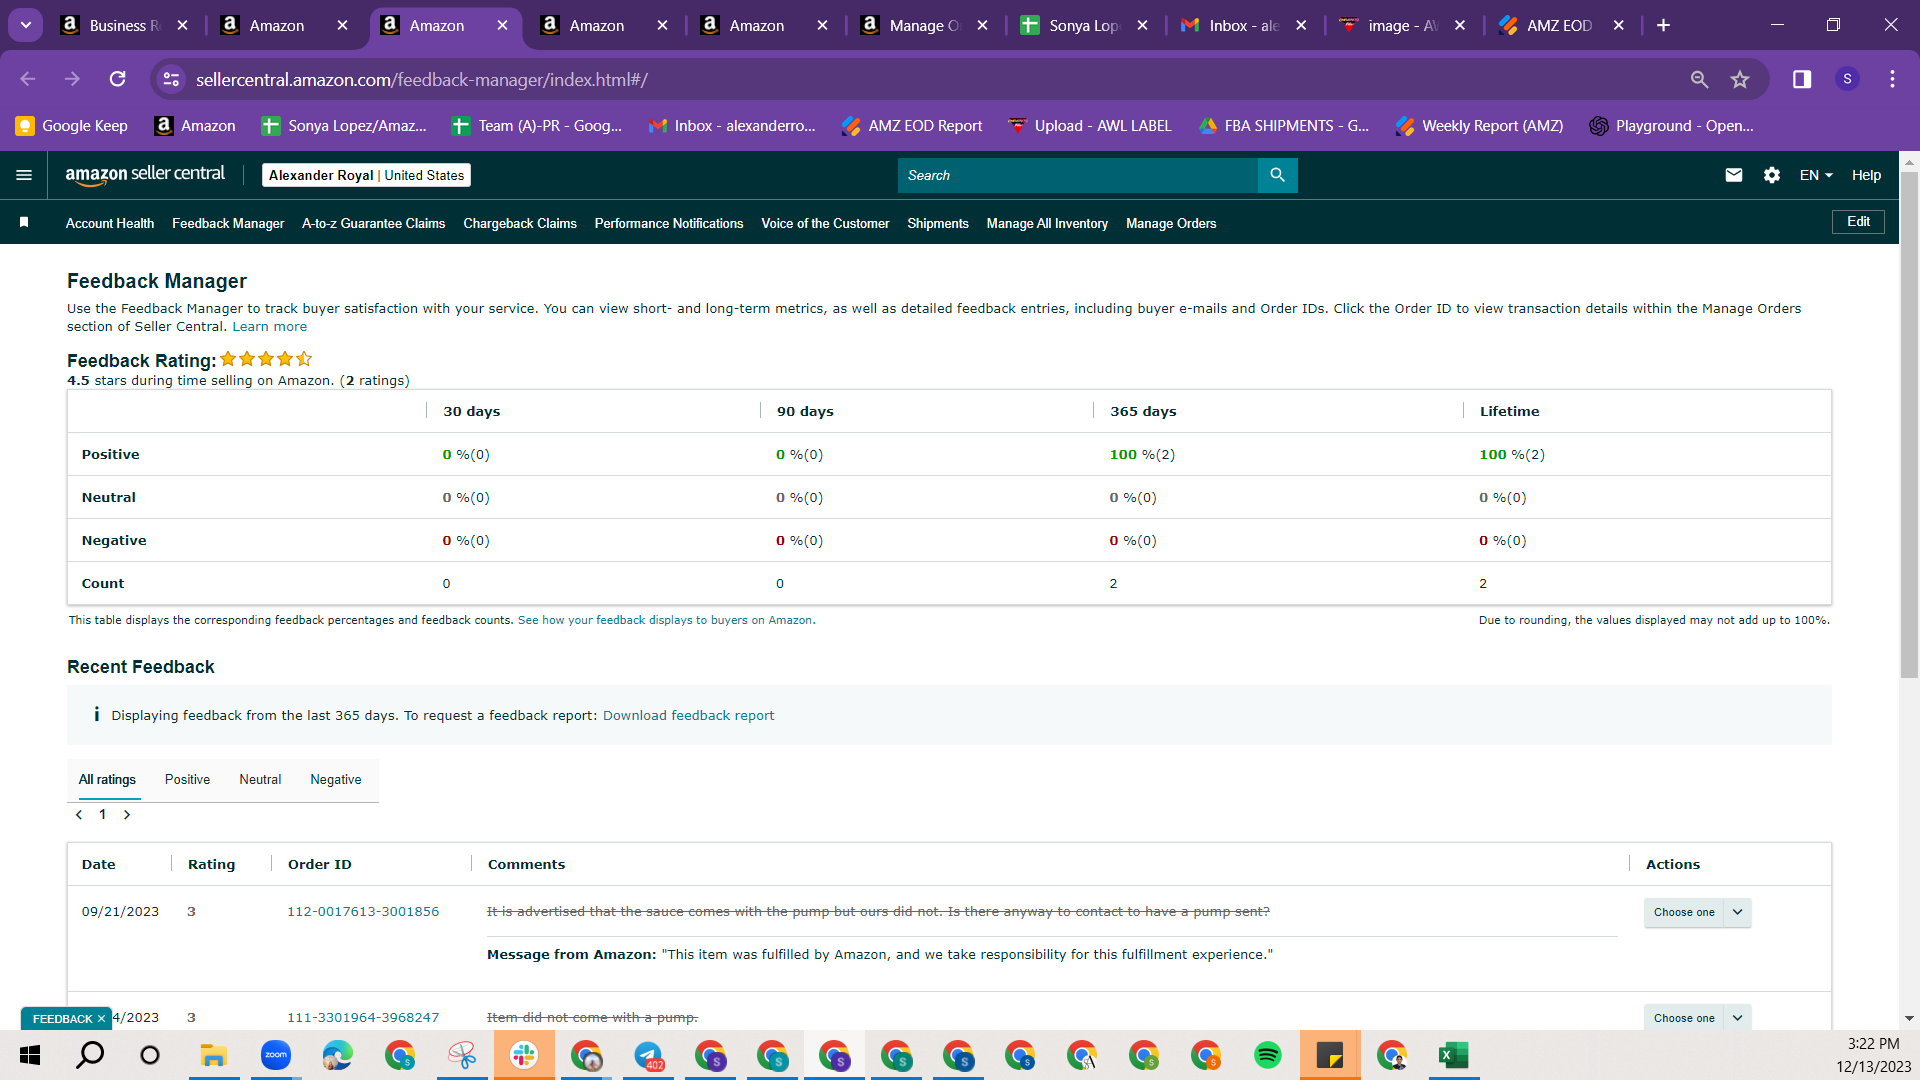Reload the Seller Central page
1920x1080 pixels.
click(x=118, y=79)
